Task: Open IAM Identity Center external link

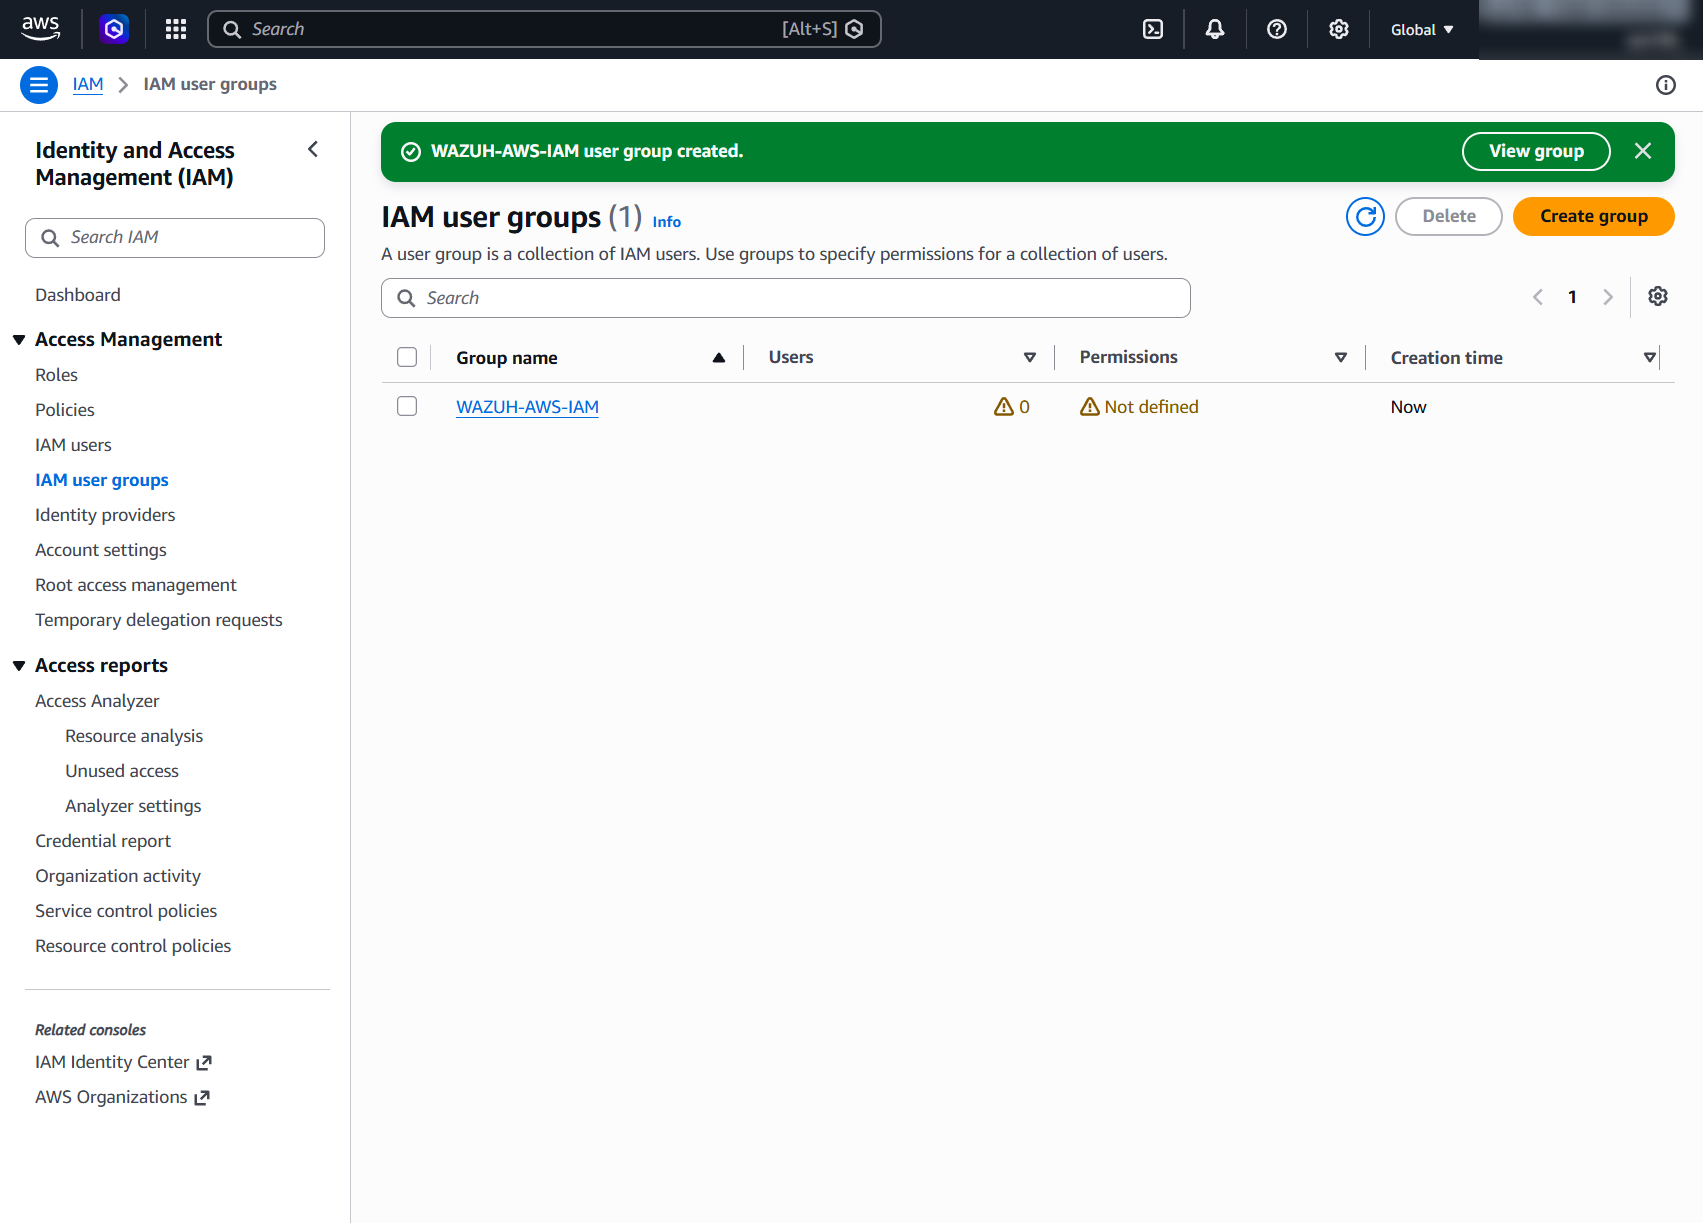Action: pos(123,1062)
